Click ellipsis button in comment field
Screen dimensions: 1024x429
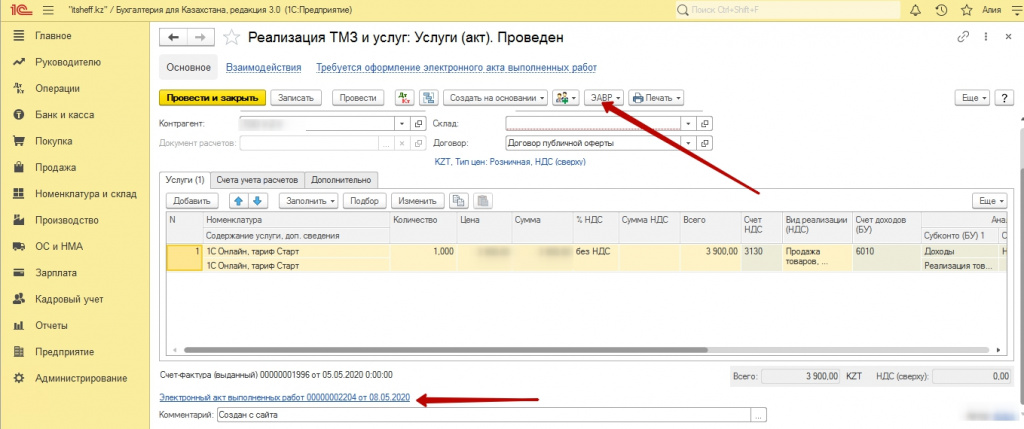tap(759, 415)
